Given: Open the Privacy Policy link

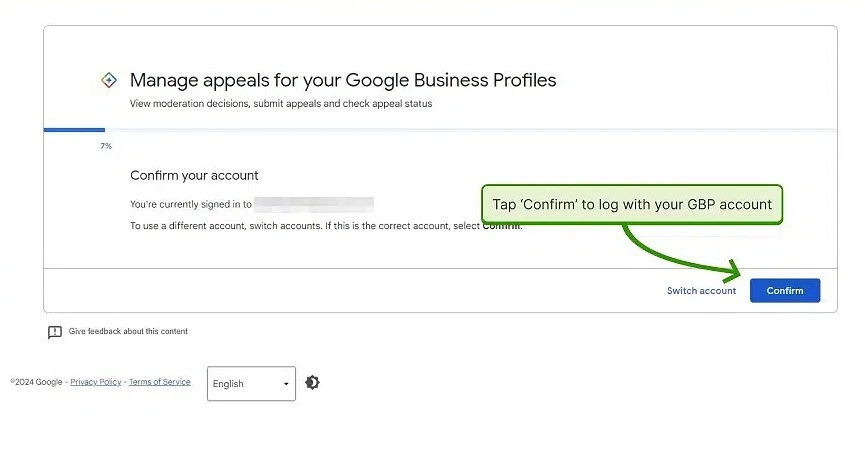Looking at the screenshot, I should [95, 382].
